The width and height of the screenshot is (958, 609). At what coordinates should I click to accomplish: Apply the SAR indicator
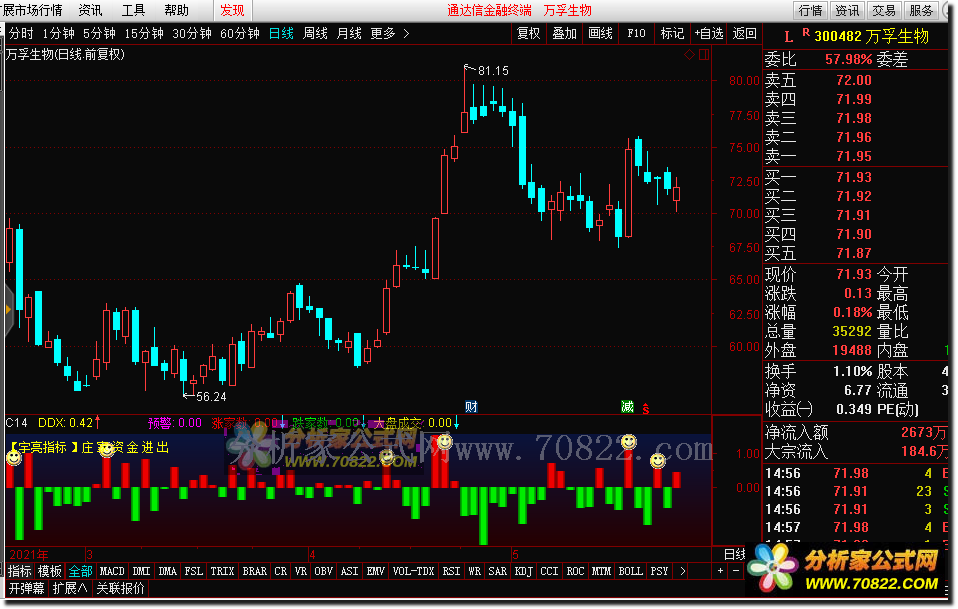tap(497, 571)
